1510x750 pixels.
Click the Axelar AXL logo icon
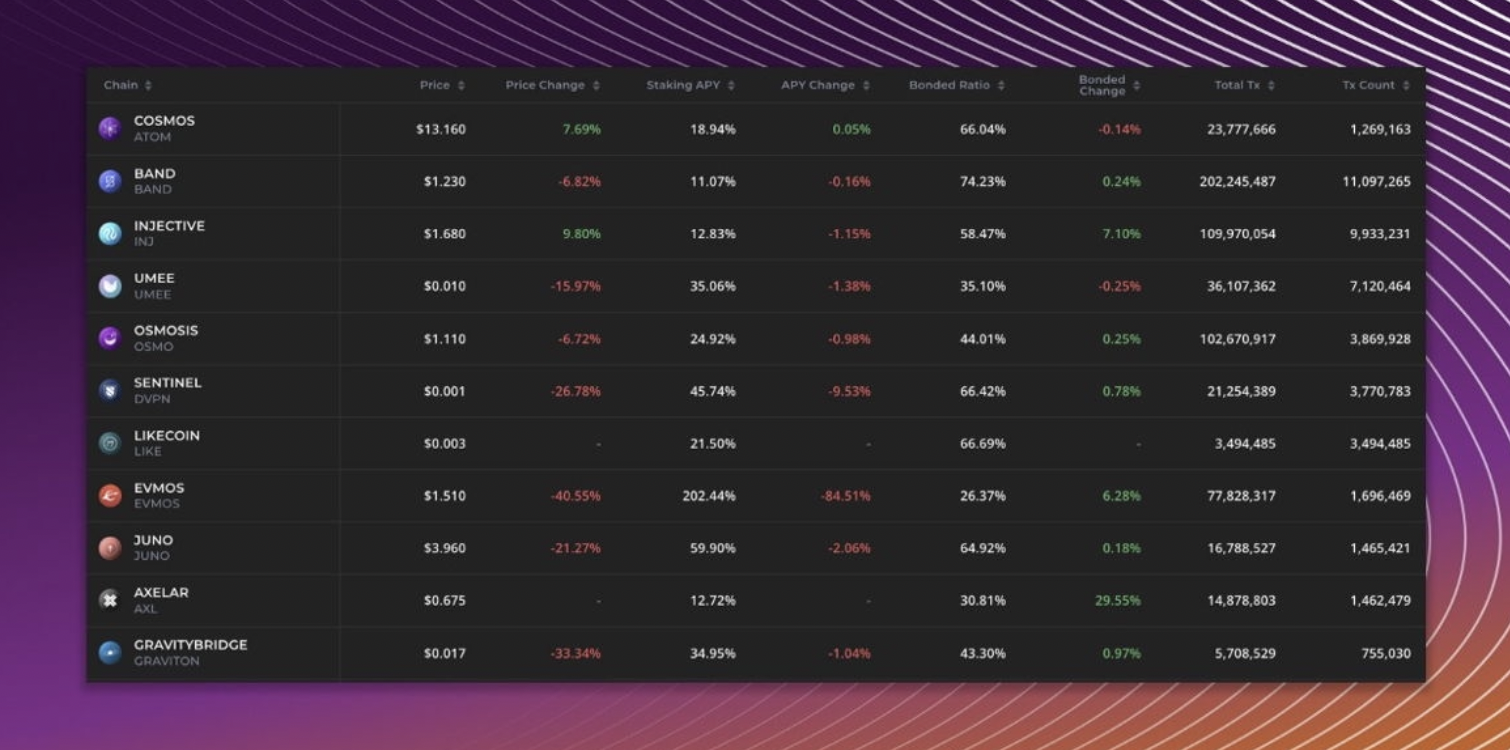(110, 600)
